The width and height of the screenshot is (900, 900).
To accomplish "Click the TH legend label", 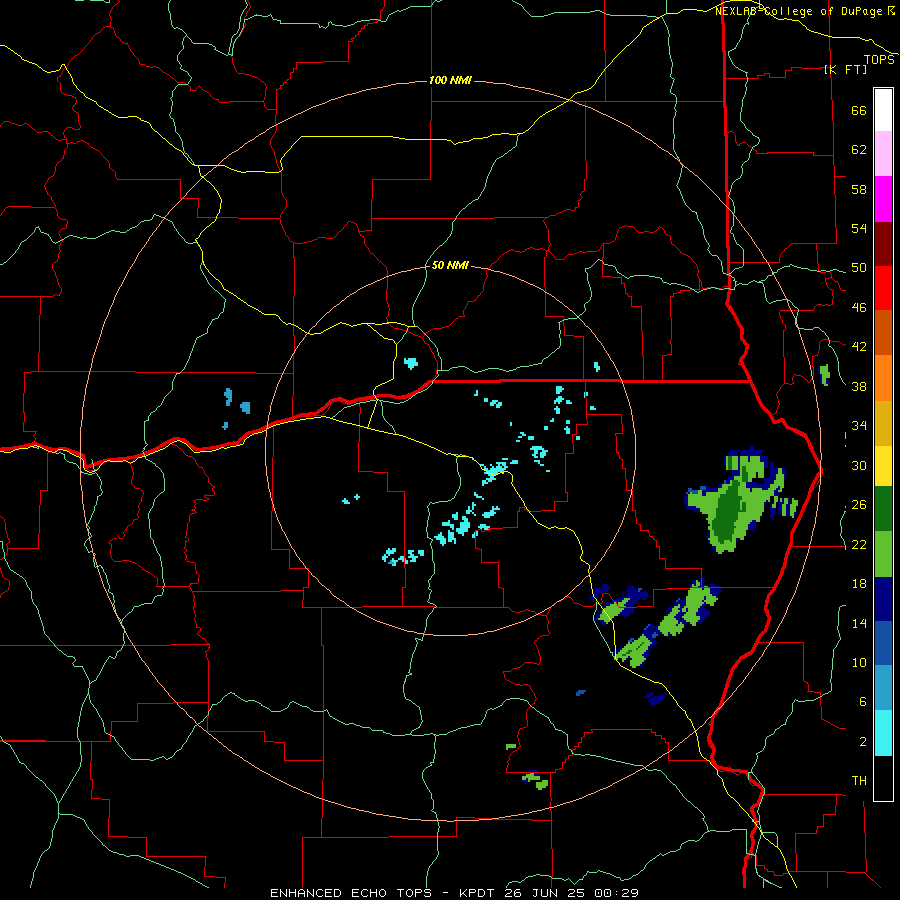I will point(859,781).
